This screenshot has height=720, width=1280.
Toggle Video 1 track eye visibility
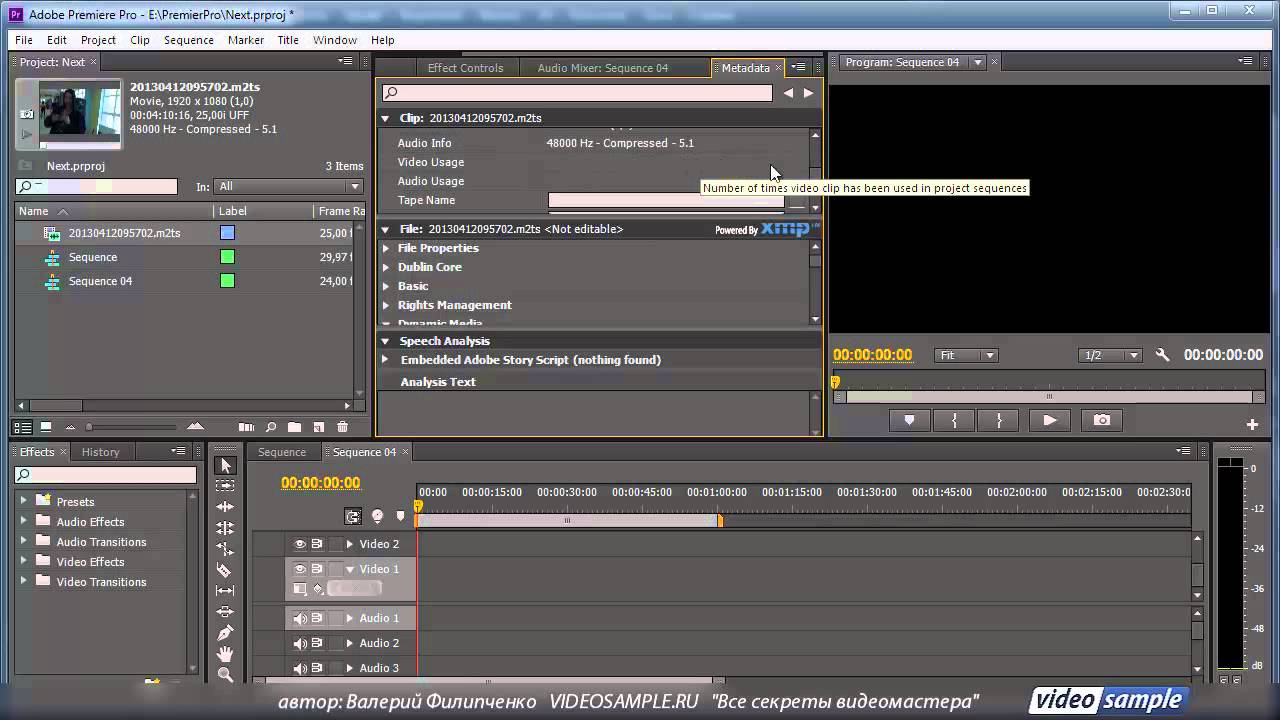299,569
